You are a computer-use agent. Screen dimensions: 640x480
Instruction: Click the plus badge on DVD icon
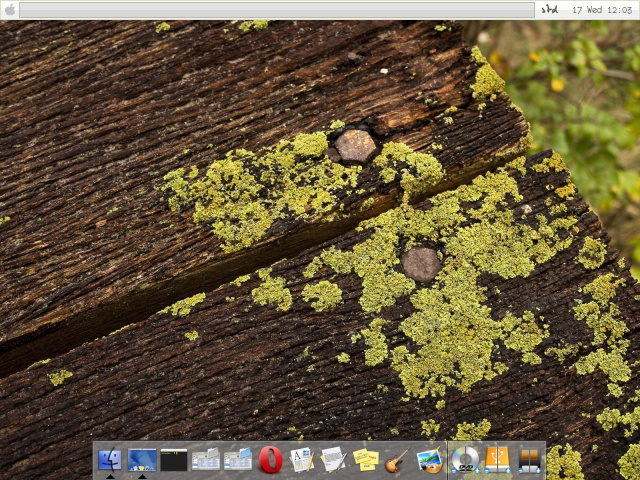tap(478, 470)
